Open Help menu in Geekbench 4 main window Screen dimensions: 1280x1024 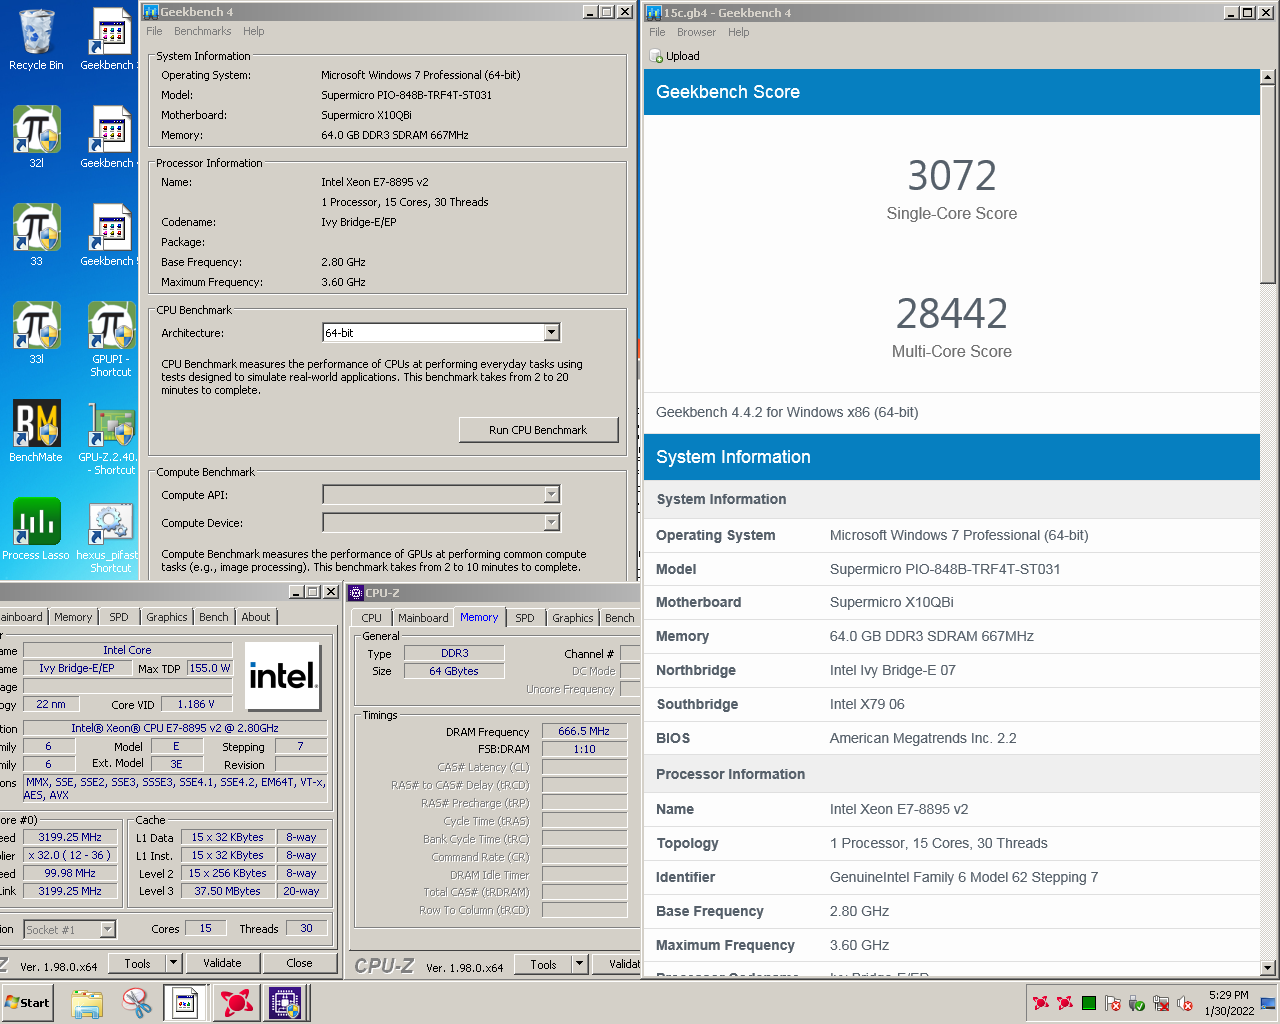[254, 31]
